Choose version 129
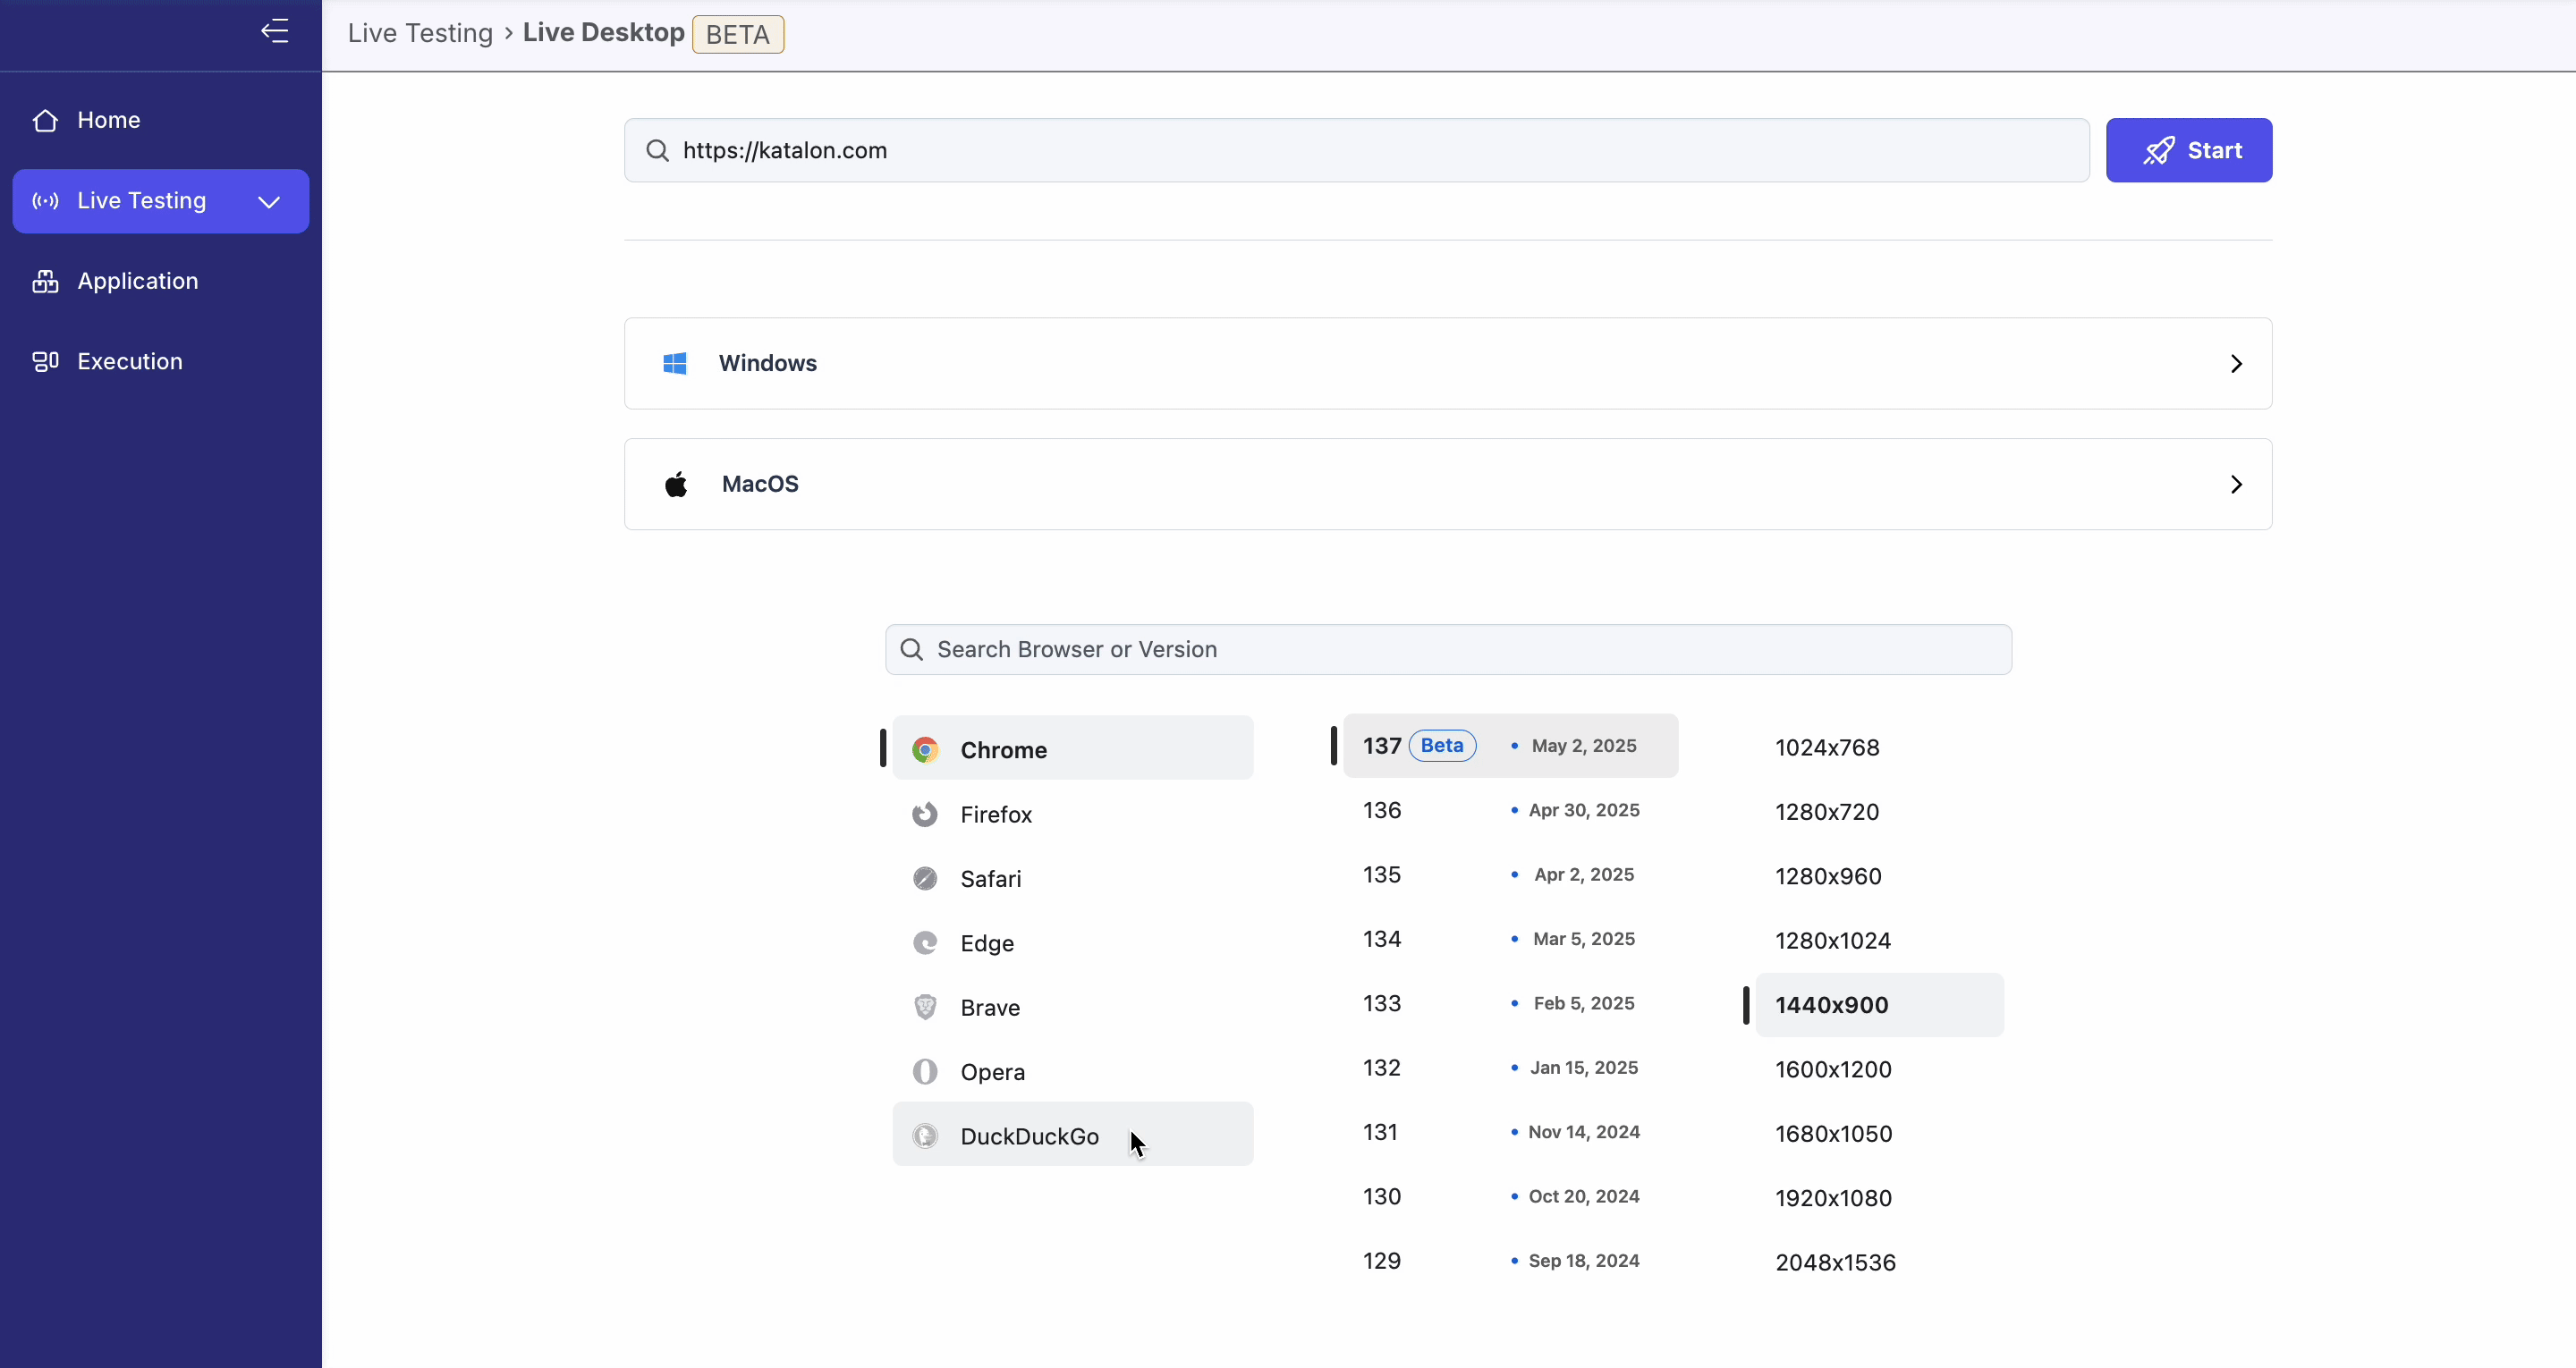The height and width of the screenshot is (1368, 2576). [1511, 1260]
